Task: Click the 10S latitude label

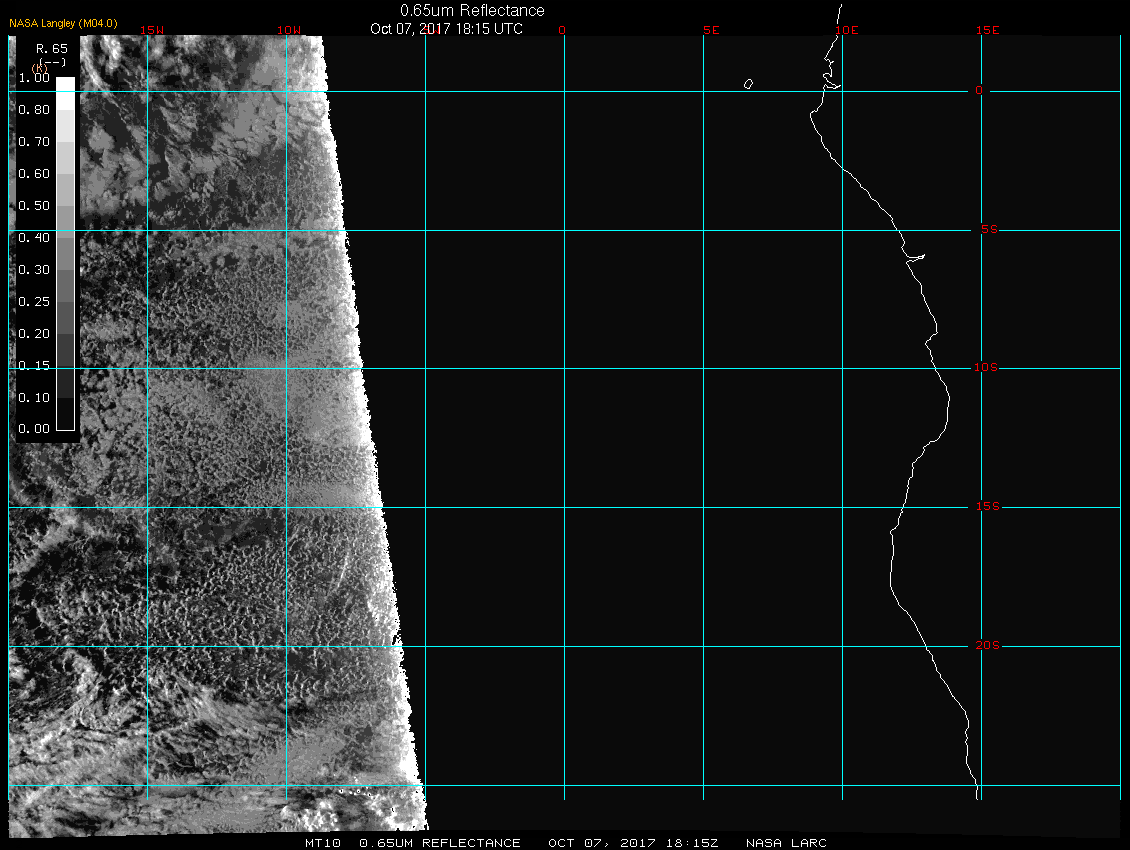Action: click(986, 368)
